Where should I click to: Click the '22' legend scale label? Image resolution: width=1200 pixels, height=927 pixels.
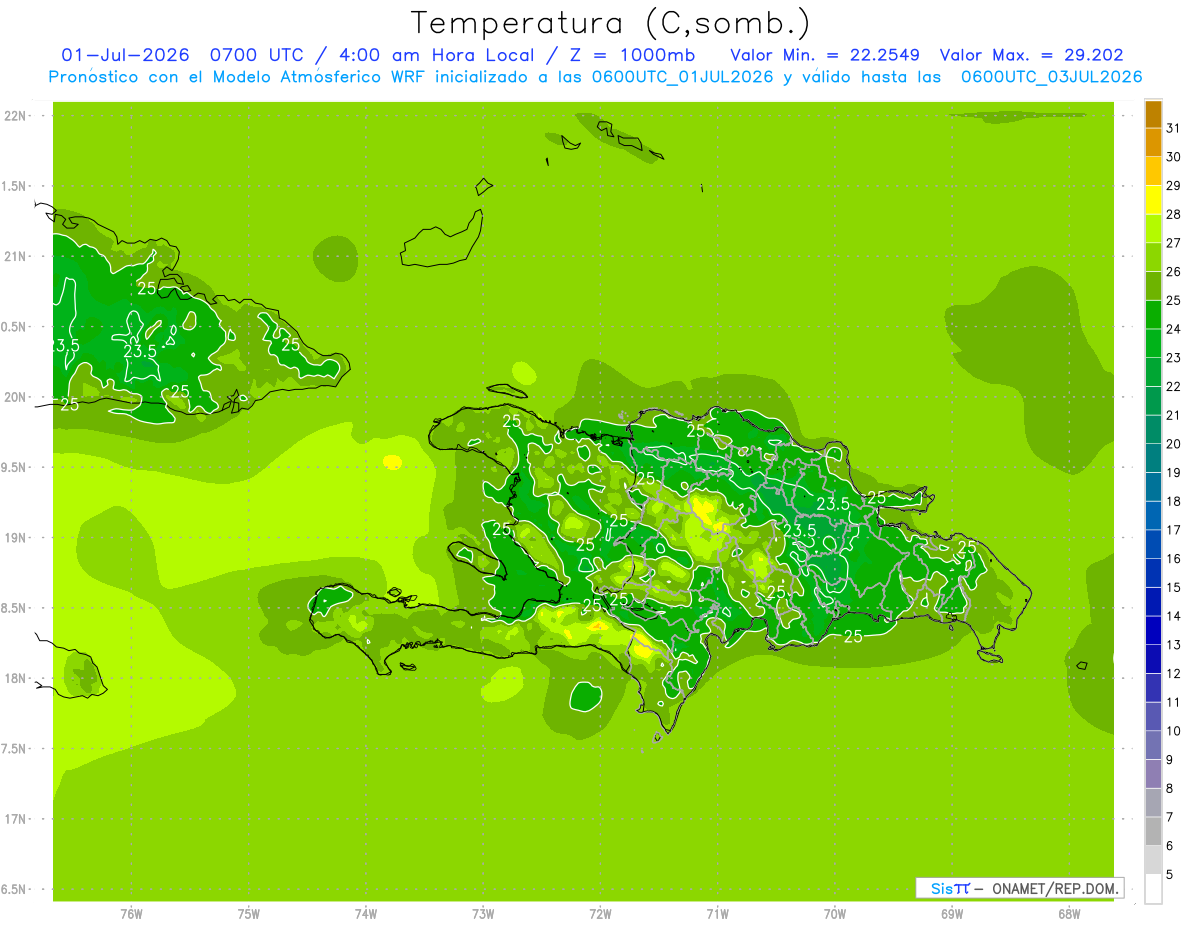coord(1174,387)
